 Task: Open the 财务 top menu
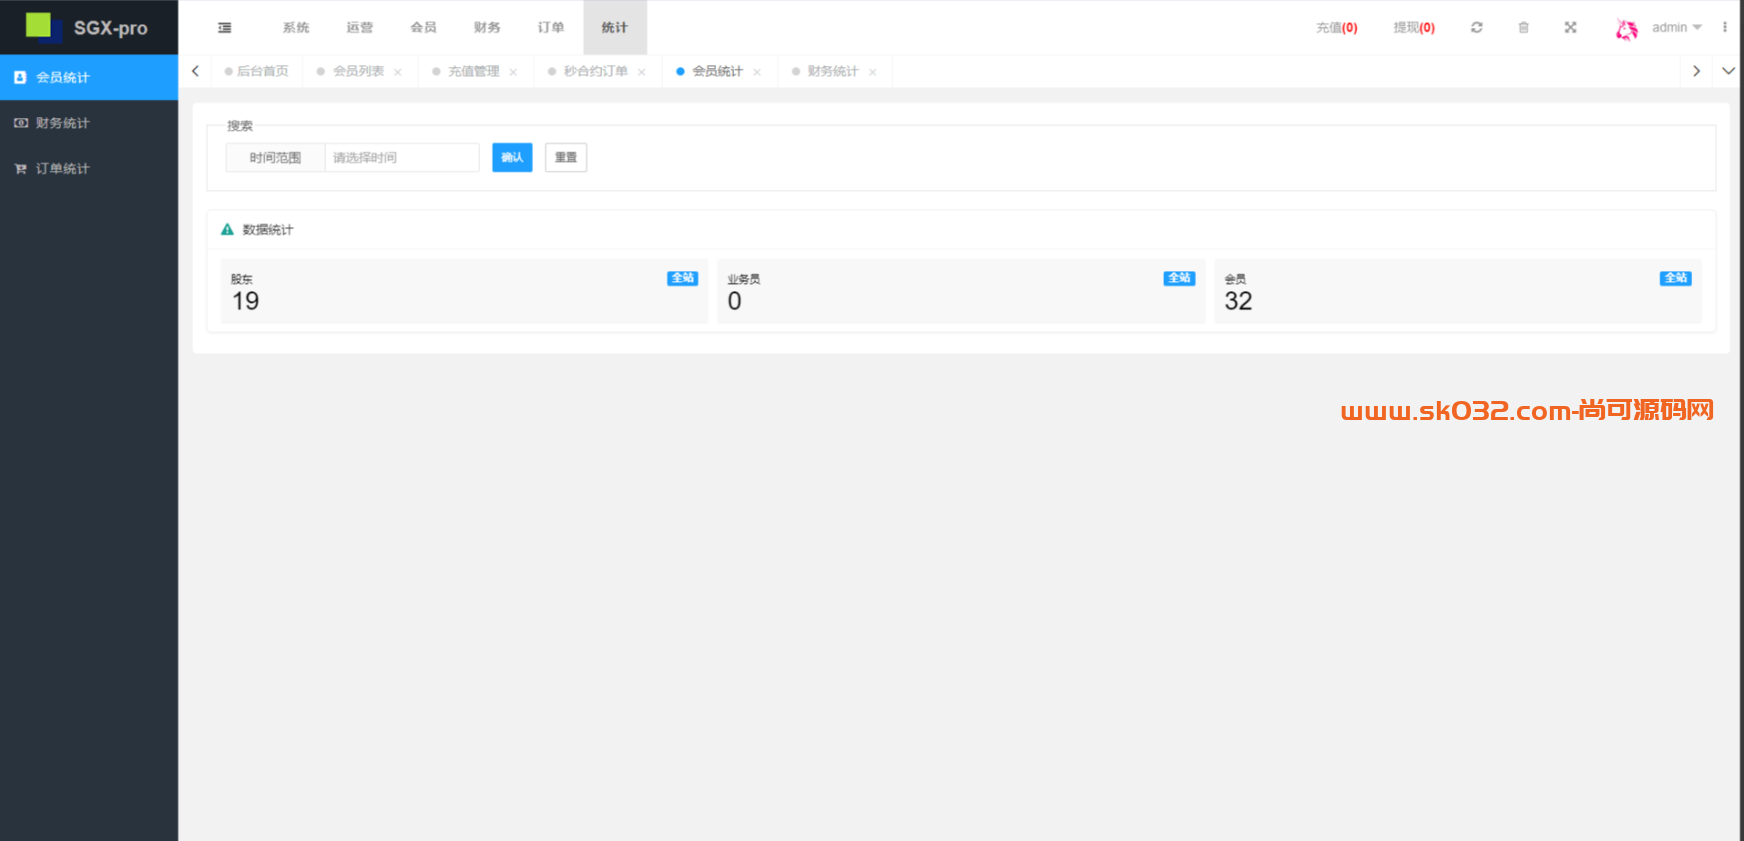click(x=487, y=27)
